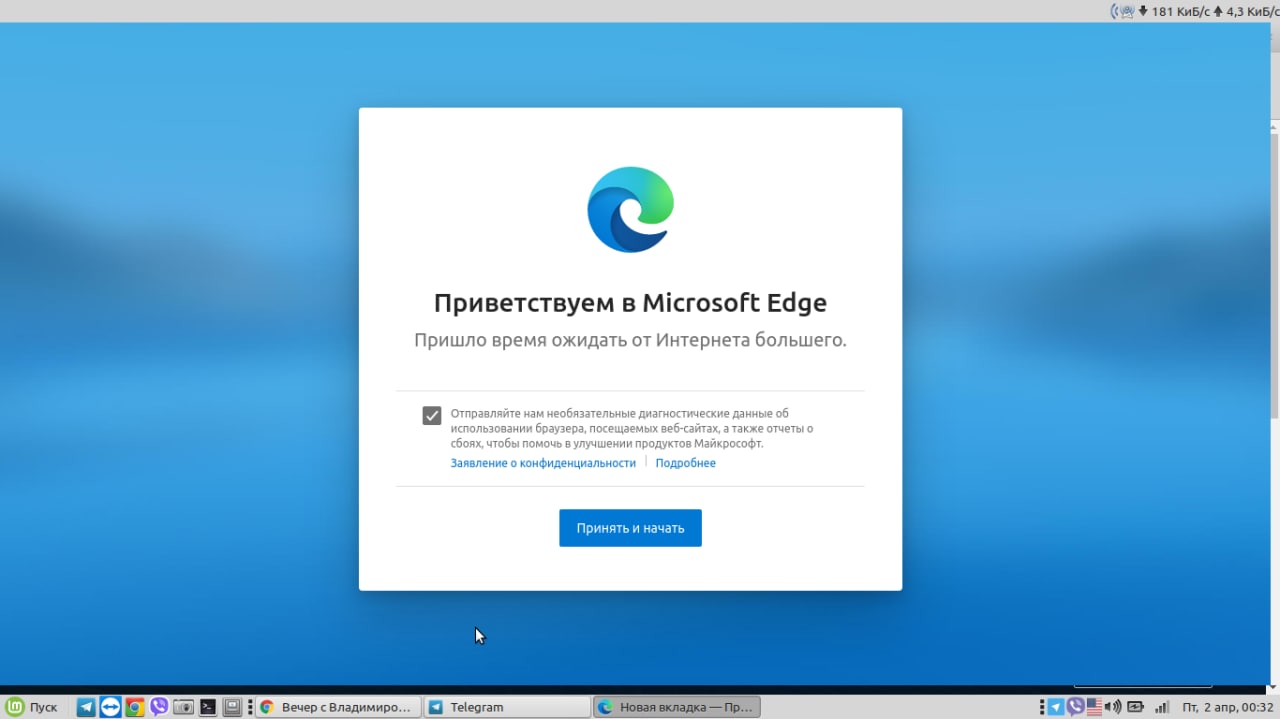Screen dimensions: 1280x719
Task: Launch Telegram from the taskbar launcher
Action: [87, 707]
